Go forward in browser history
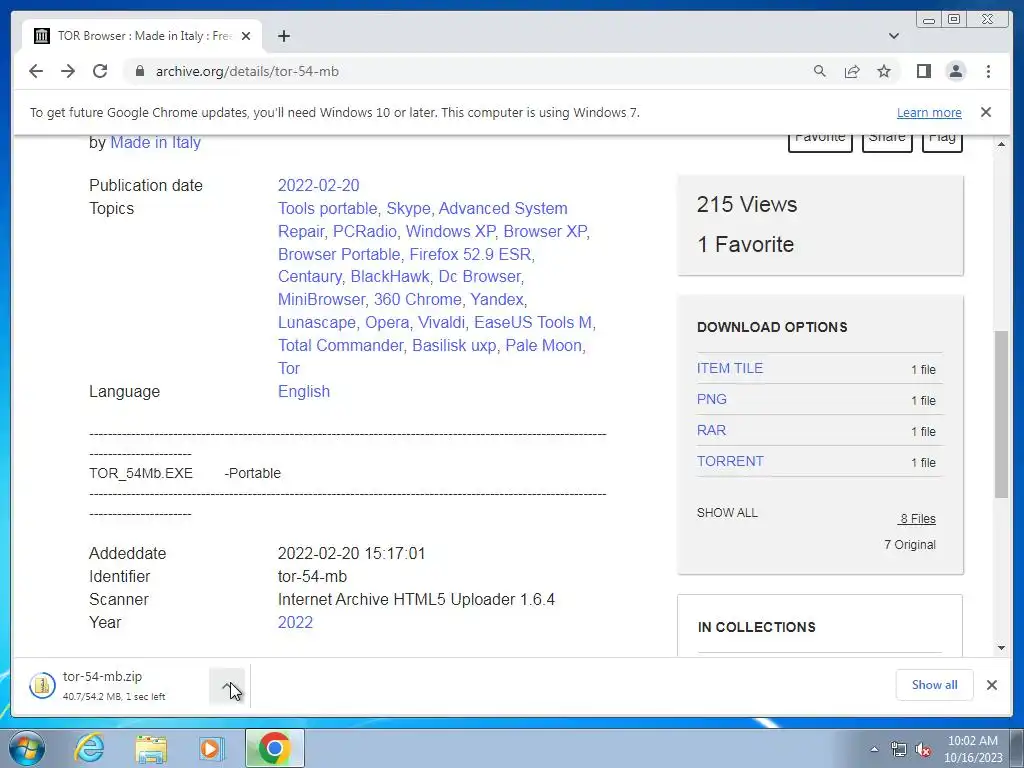Image resolution: width=1024 pixels, height=768 pixels. [x=68, y=71]
